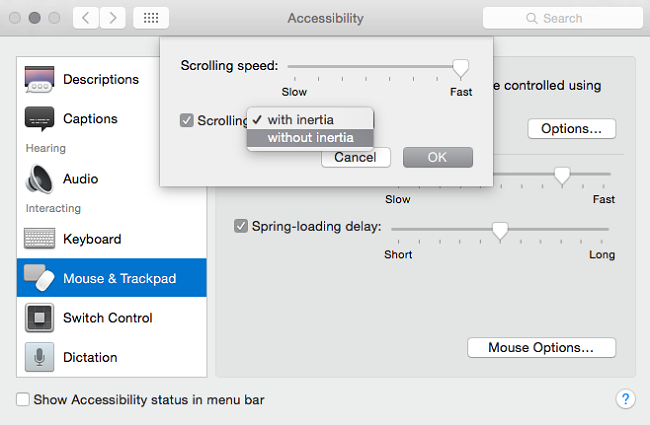Focus the Search field
This screenshot has width=650, height=425.
[x=563, y=18]
